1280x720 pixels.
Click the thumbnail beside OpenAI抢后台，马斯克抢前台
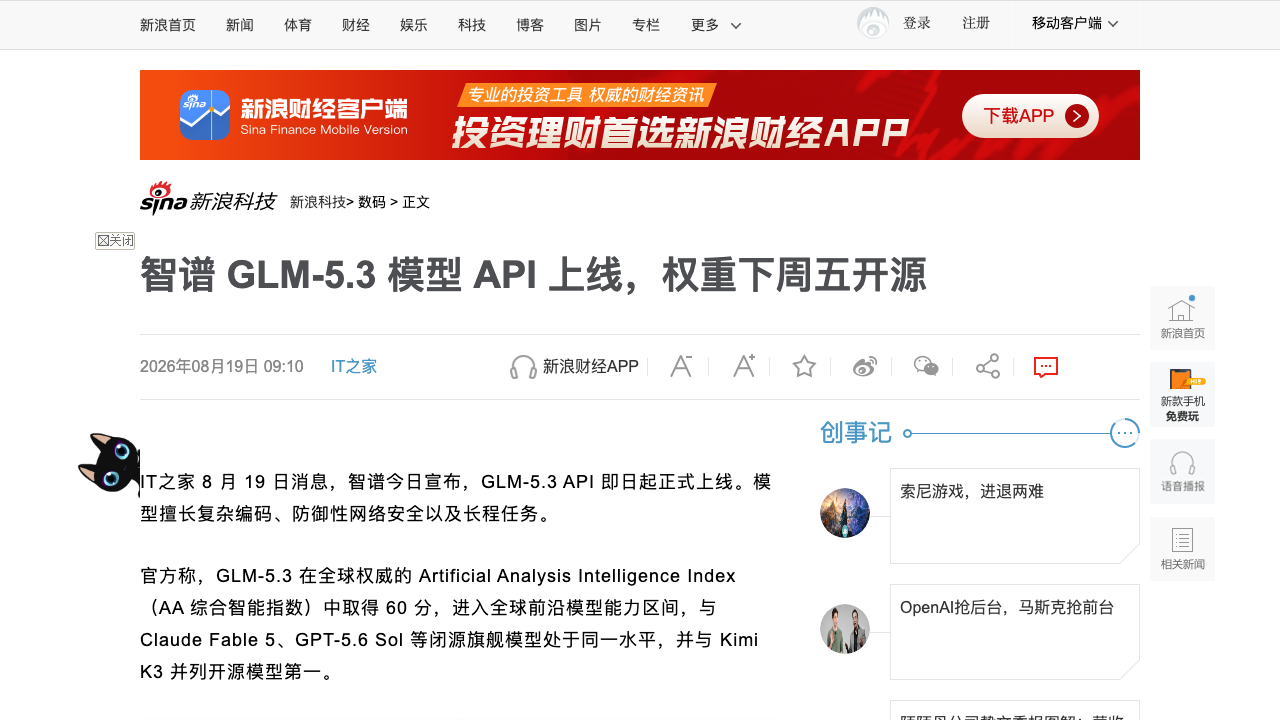(x=845, y=629)
